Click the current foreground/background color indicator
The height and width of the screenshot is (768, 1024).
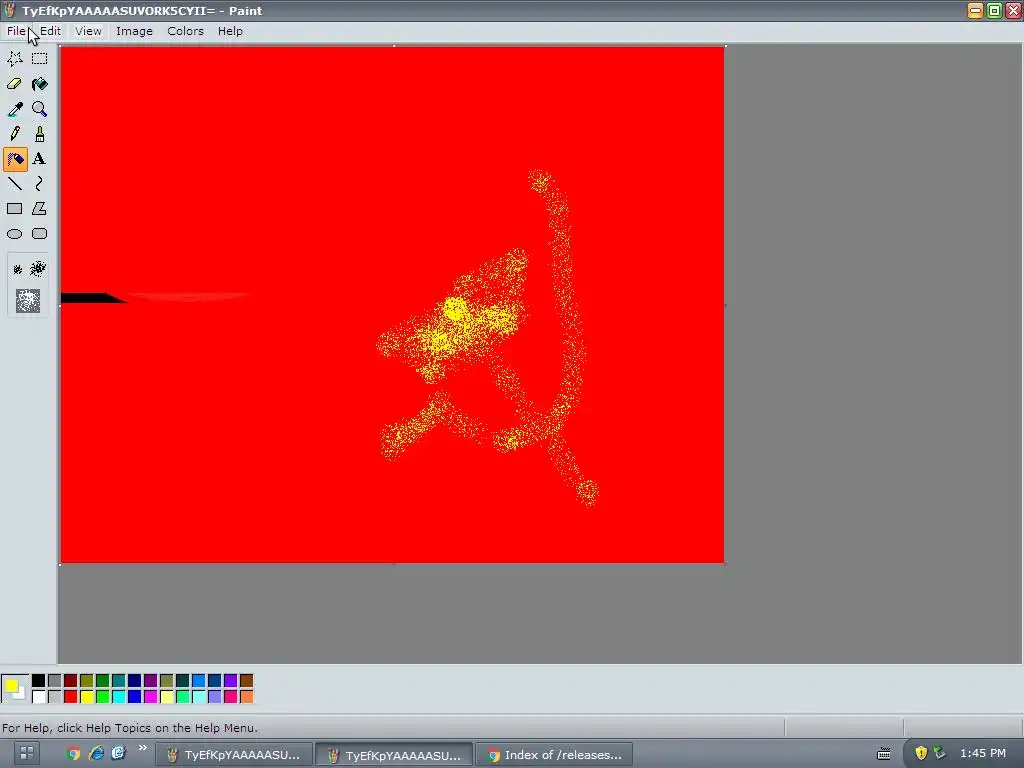pyautogui.click(x=14, y=688)
